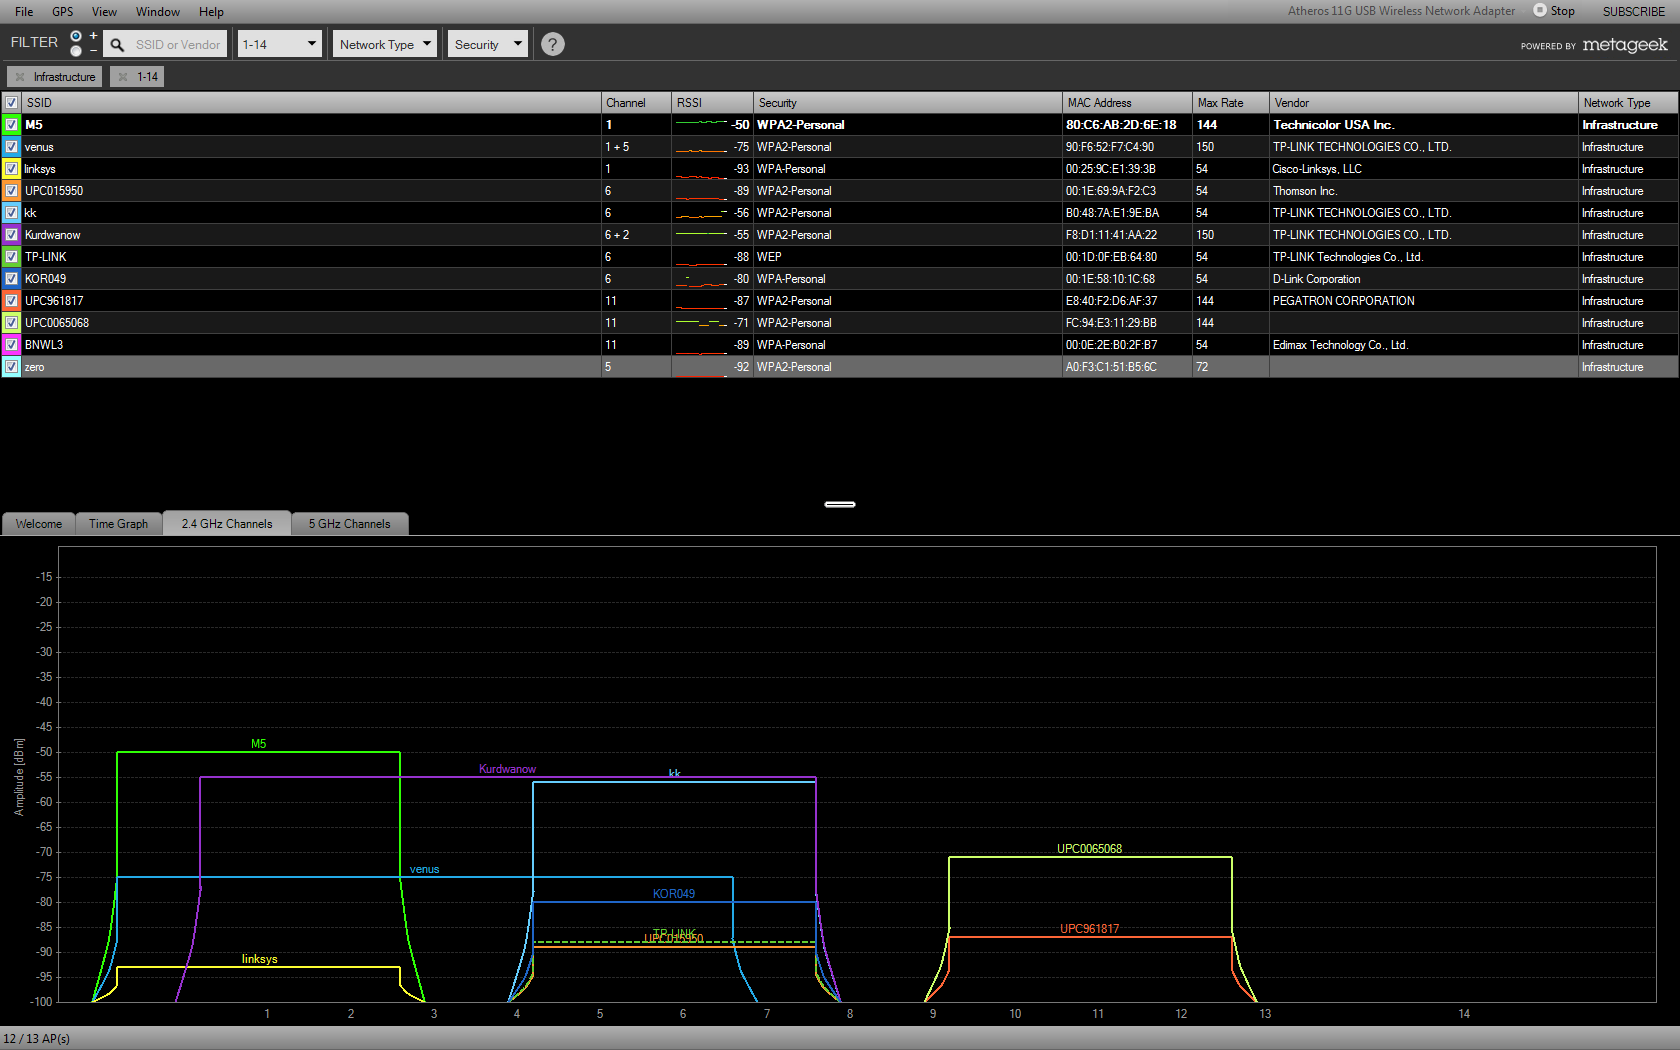
Task: Click the 12 / 13 AP(s) status text
Action: 37,1039
